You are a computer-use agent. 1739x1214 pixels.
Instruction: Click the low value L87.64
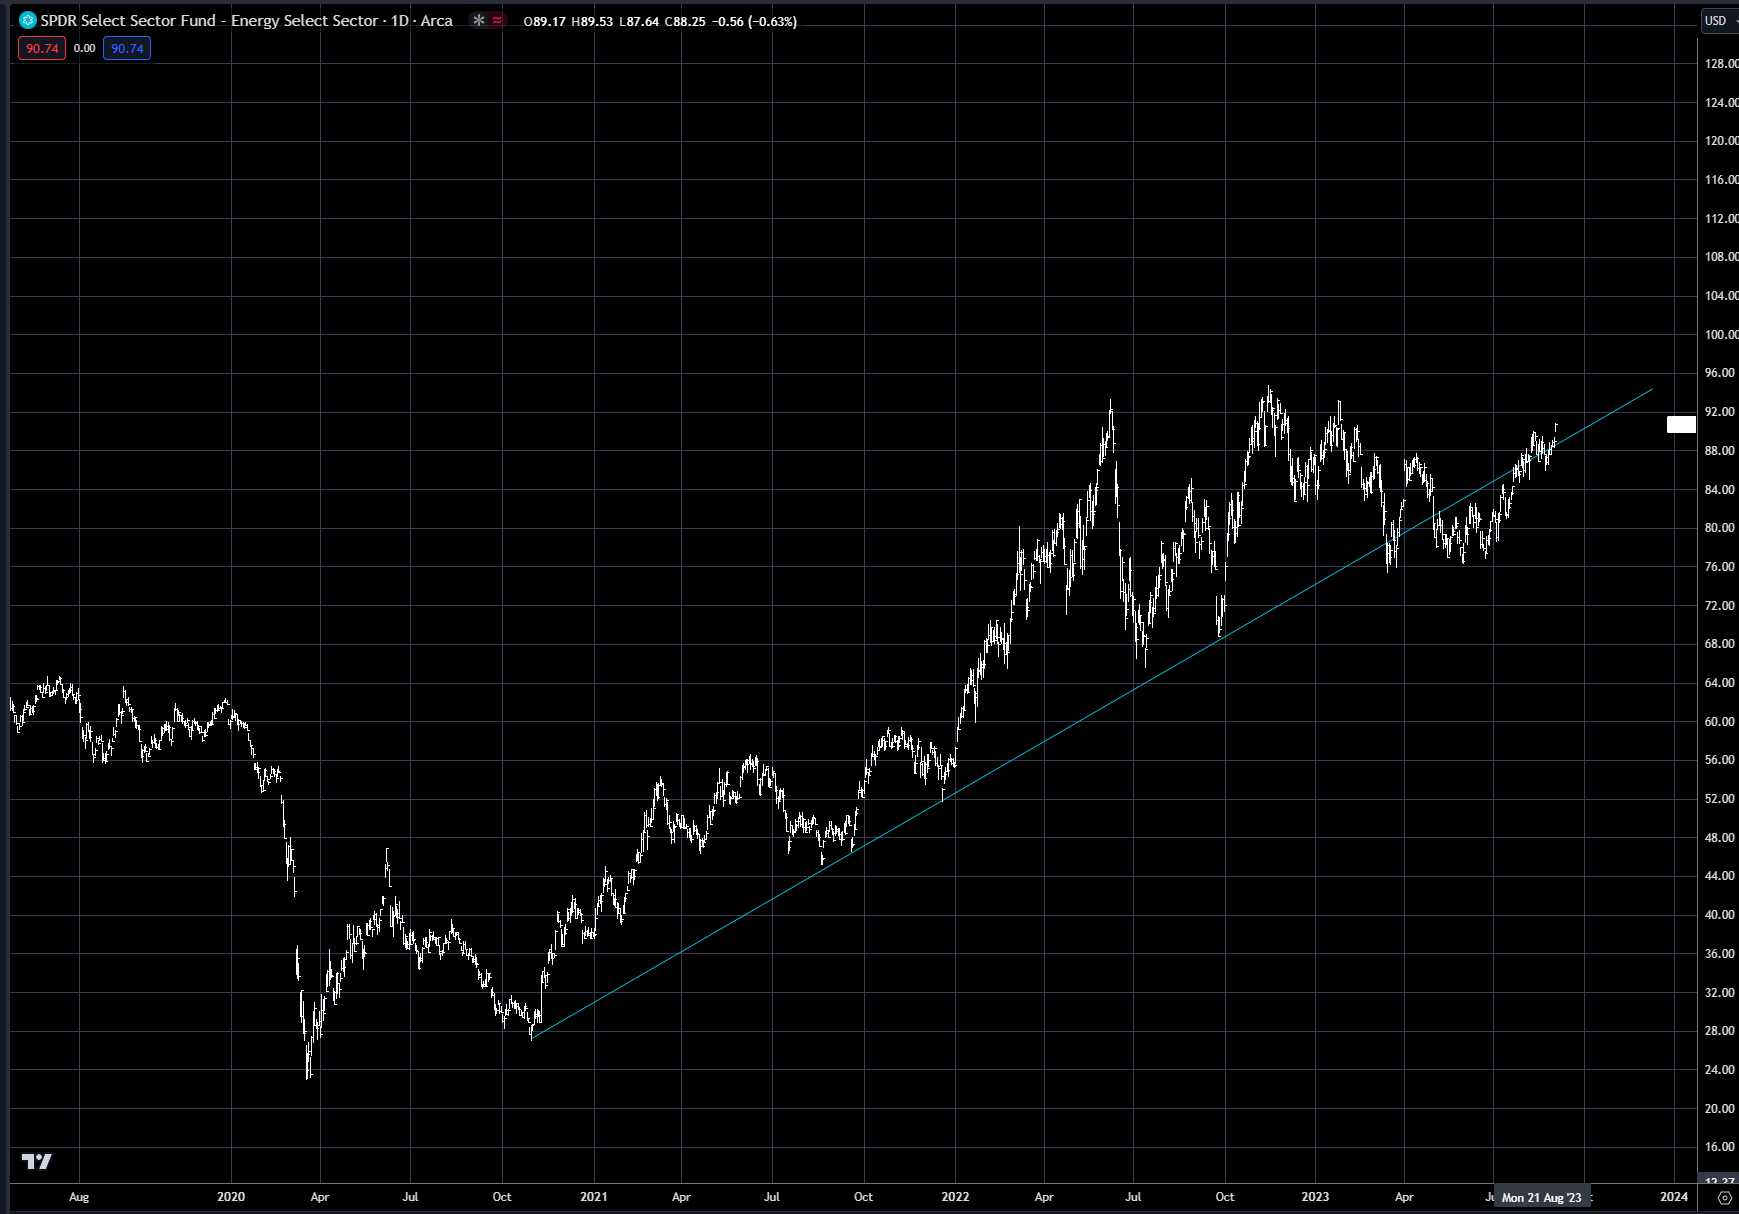click(639, 21)
